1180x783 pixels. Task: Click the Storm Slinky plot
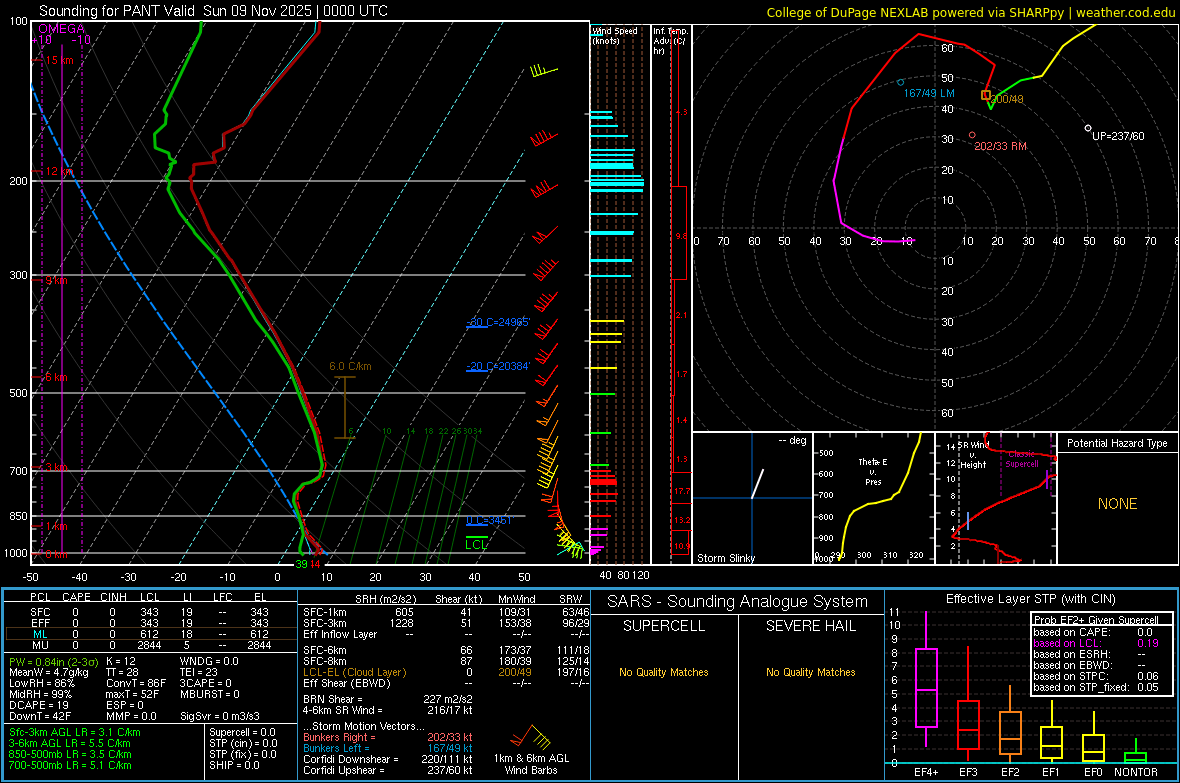pos(752,498)
